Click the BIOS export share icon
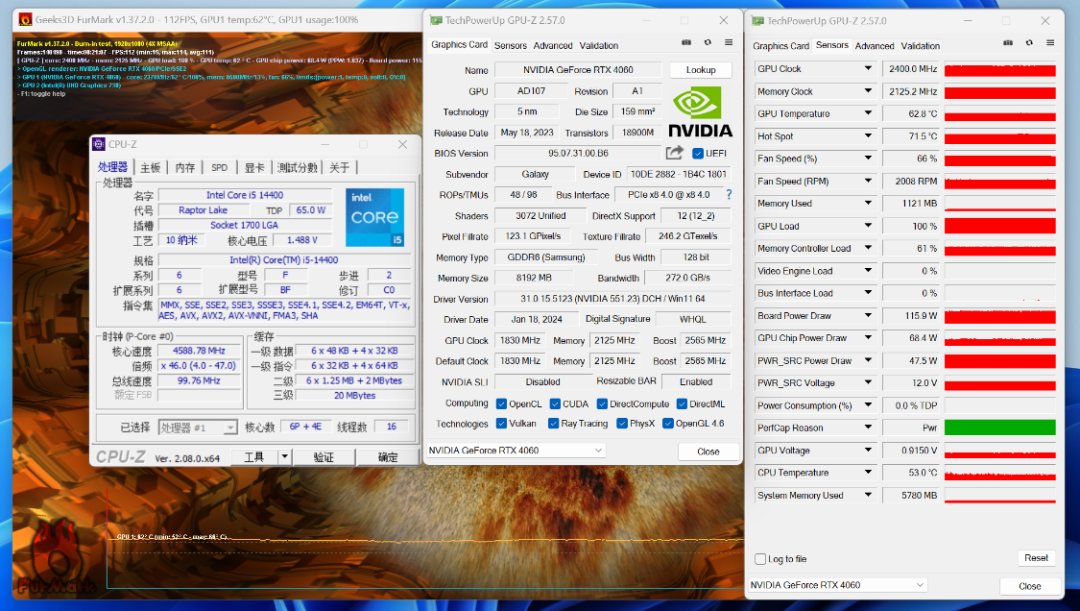 click(x=674, y=153)
